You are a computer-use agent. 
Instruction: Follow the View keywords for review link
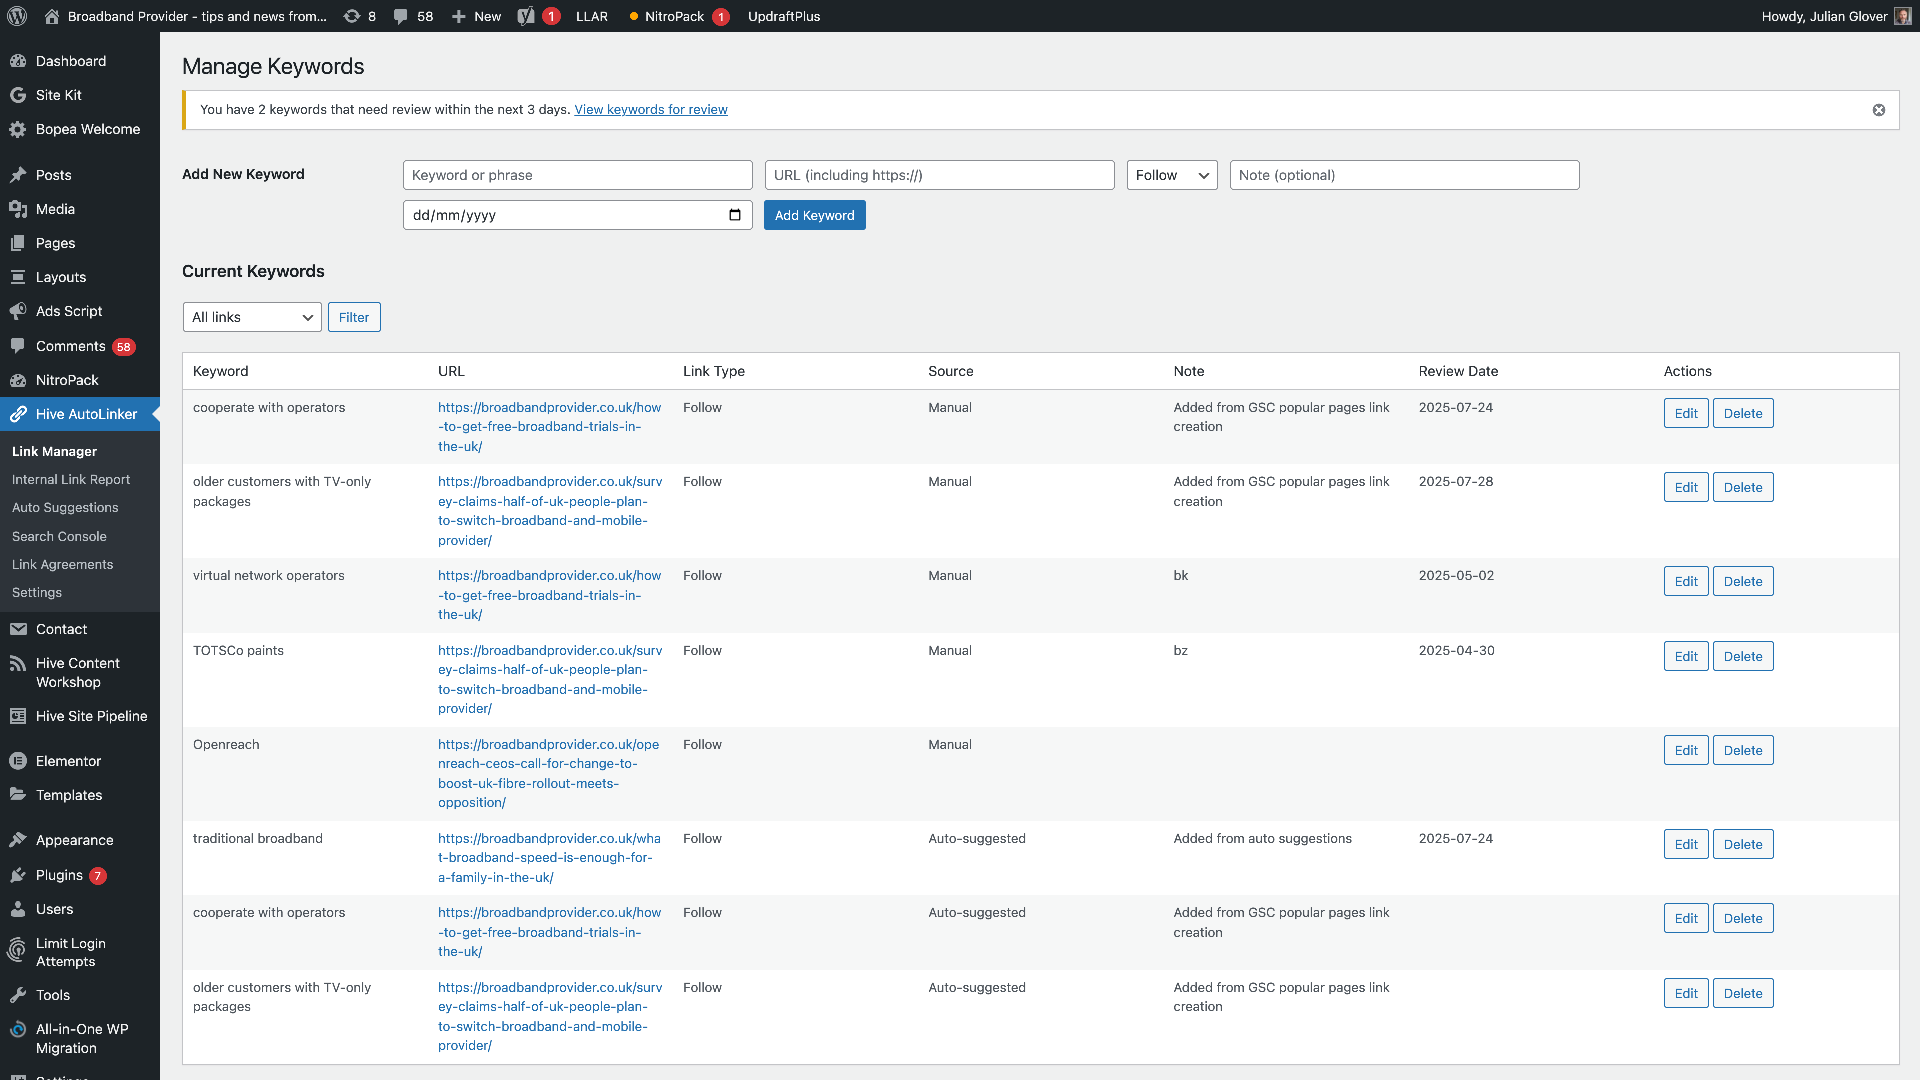tap(650, 109)
